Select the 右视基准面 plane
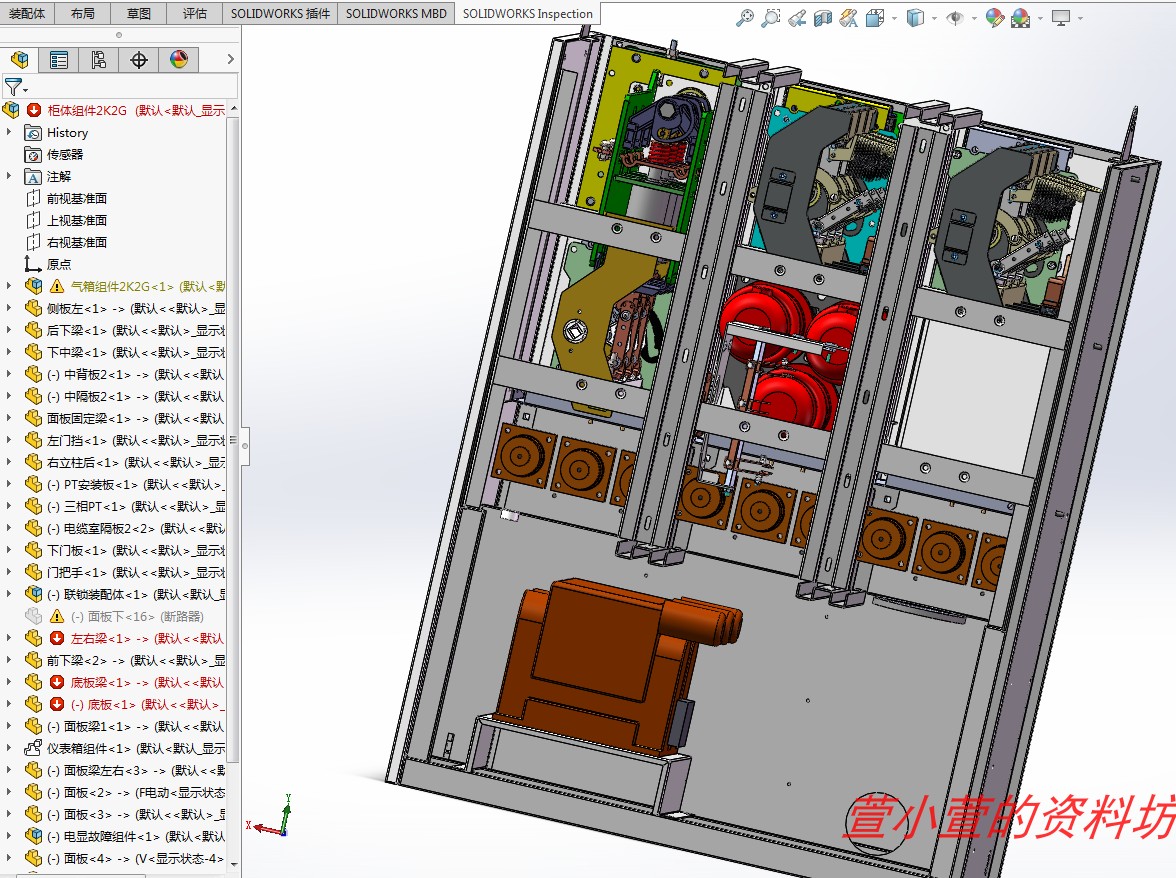The width and height of the screenshot is (1176, 878). tap(76, 242)
